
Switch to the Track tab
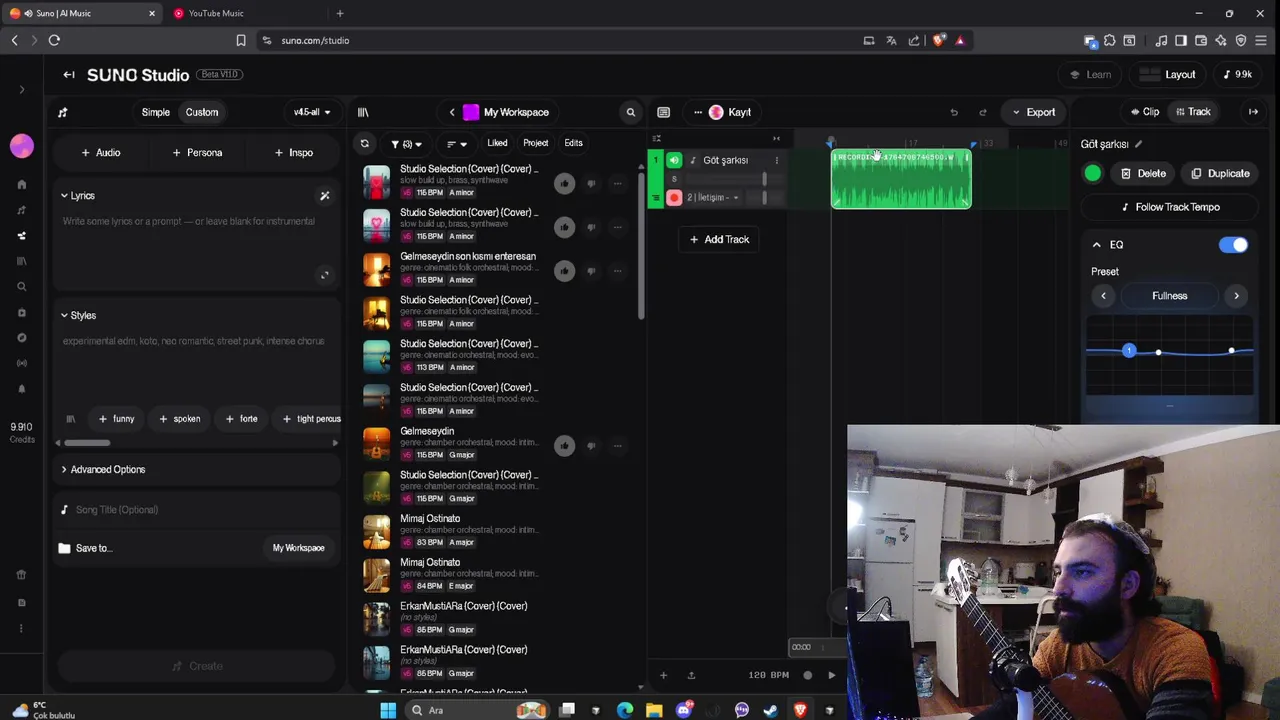coord(1193,112)
